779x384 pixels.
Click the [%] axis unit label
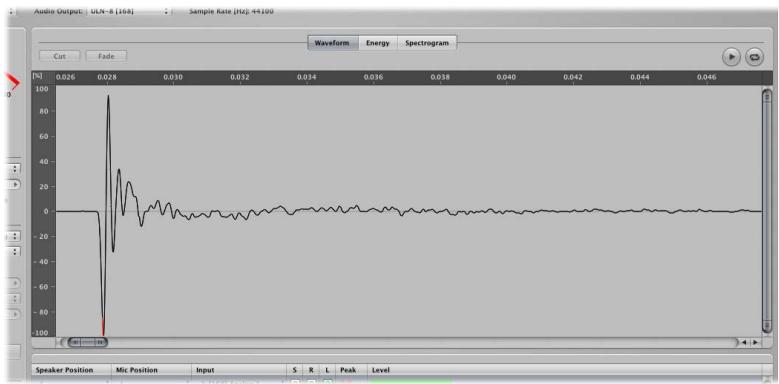coord(37,76)
